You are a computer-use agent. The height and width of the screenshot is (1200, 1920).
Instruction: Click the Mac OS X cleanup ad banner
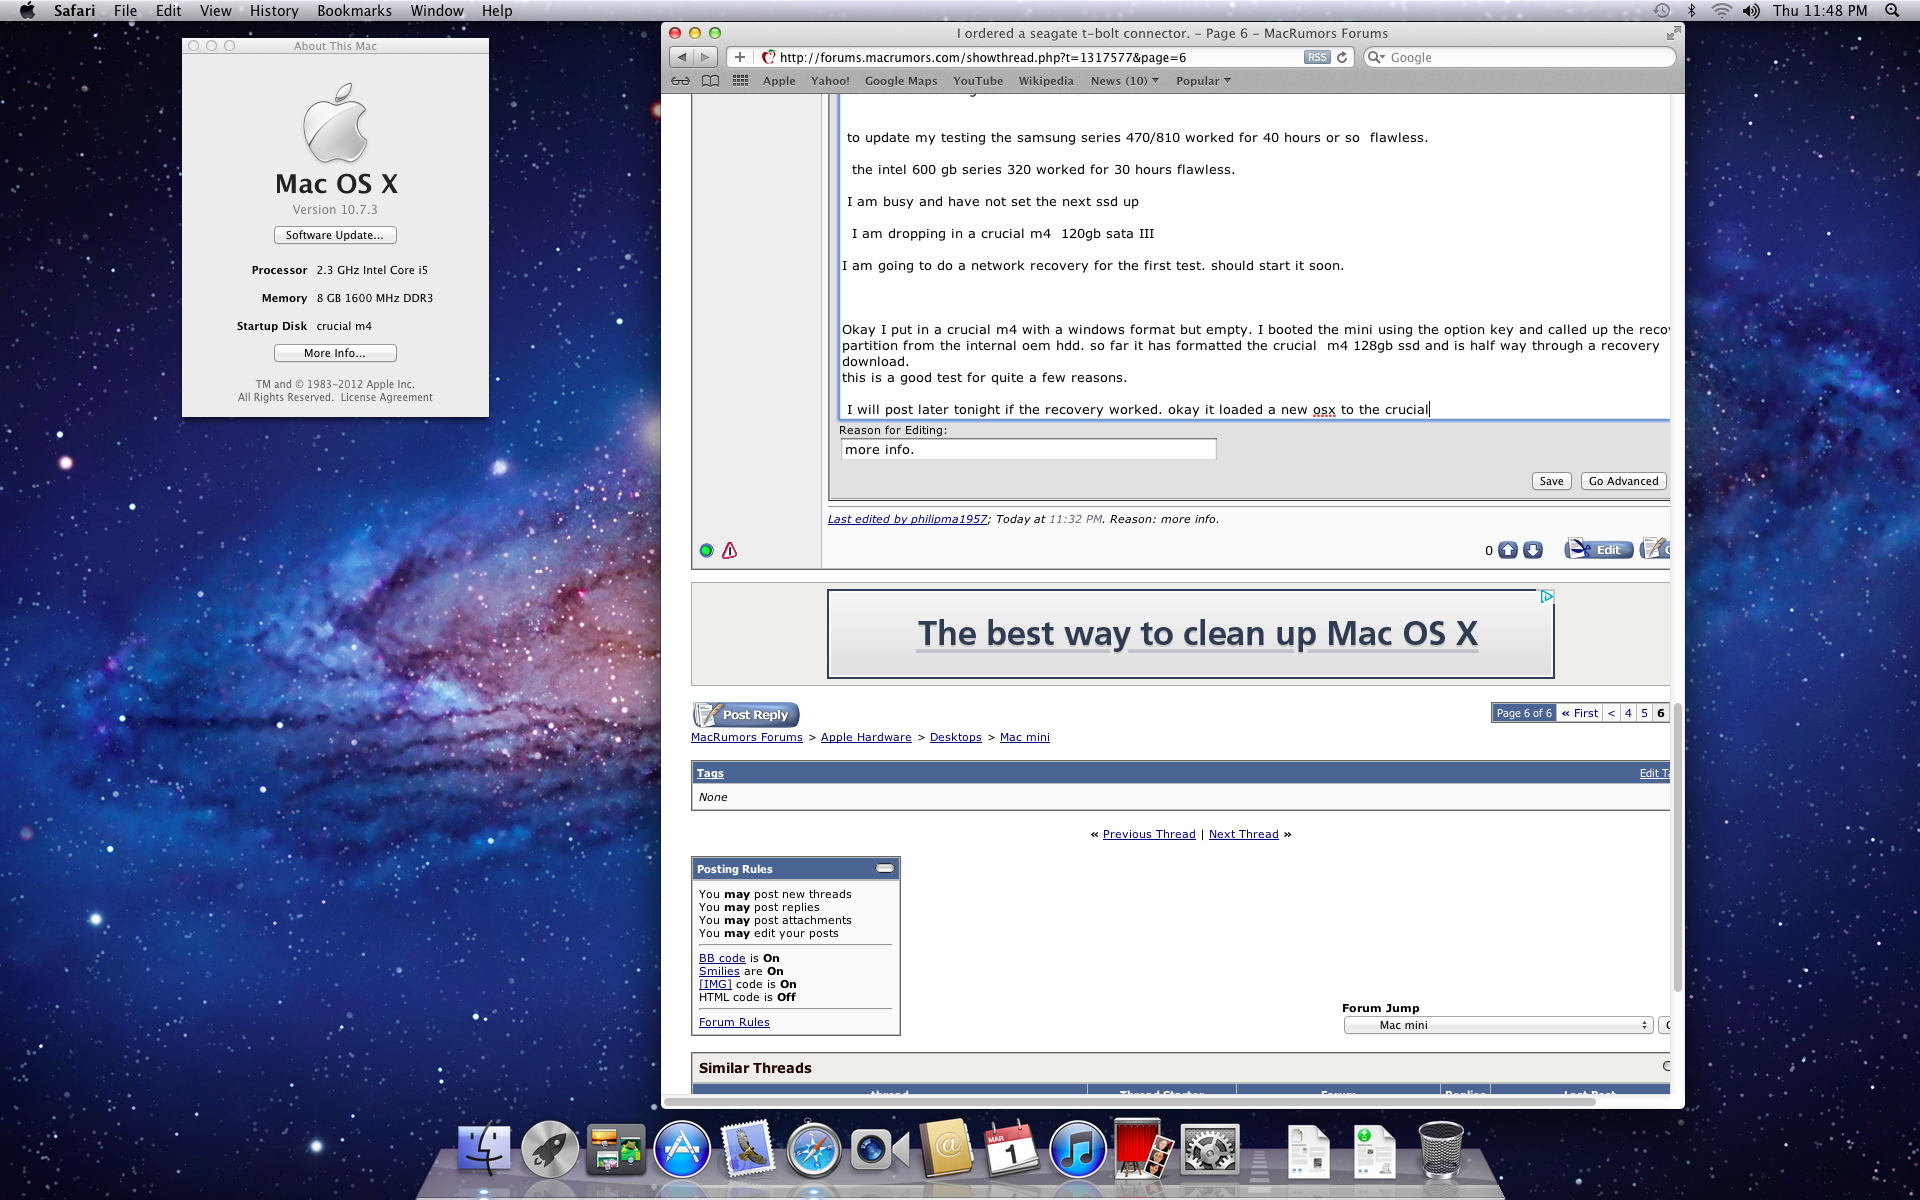[1190, 634]
